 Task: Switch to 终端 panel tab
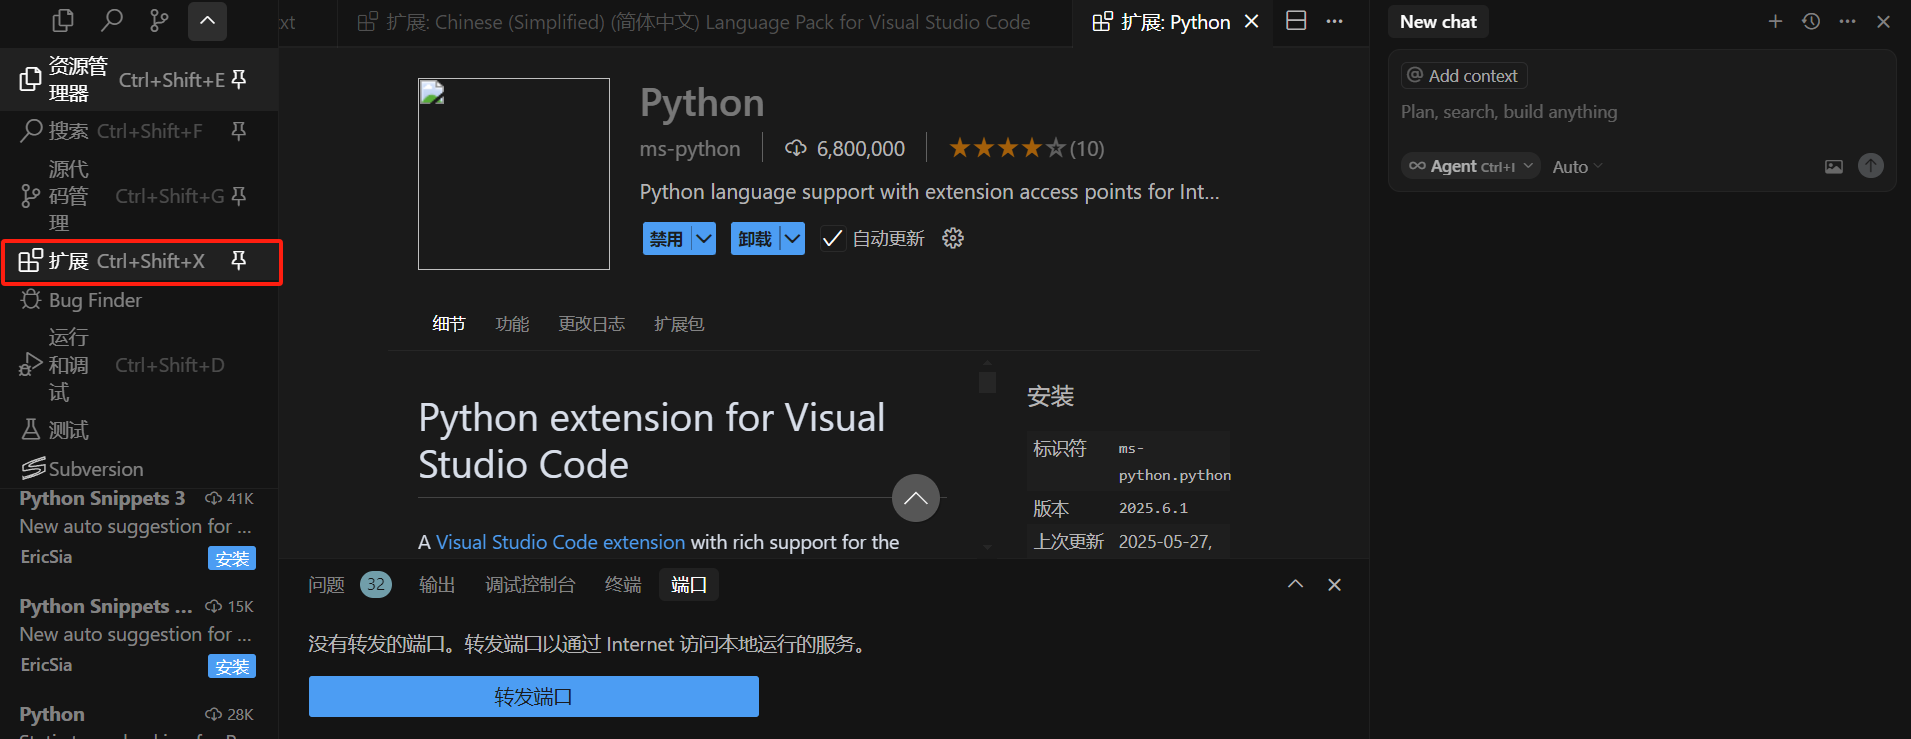623,585
